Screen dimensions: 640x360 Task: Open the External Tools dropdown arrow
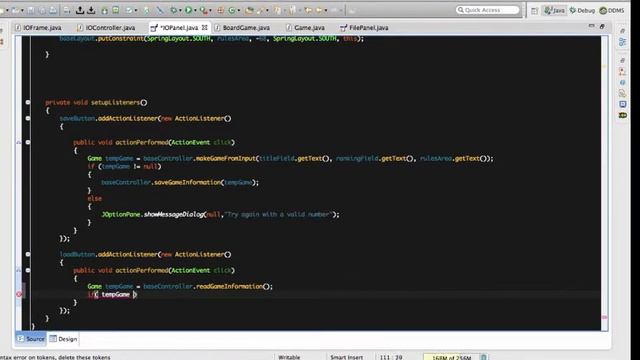[210, 10]
